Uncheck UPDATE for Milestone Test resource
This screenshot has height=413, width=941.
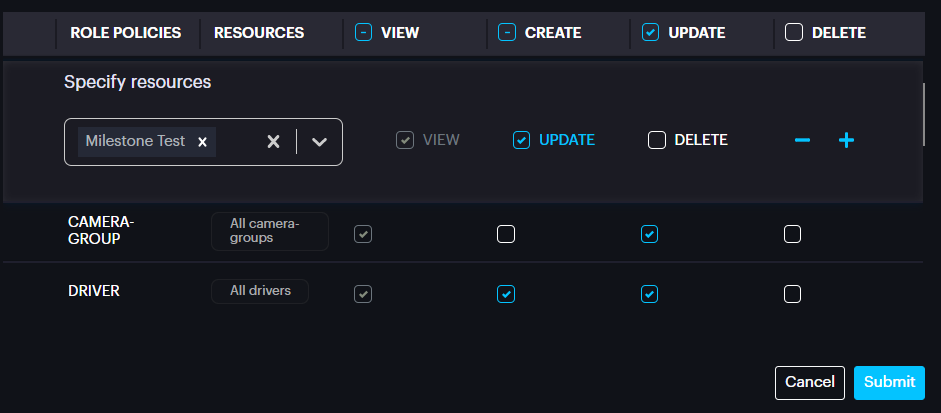pos(521,140)
